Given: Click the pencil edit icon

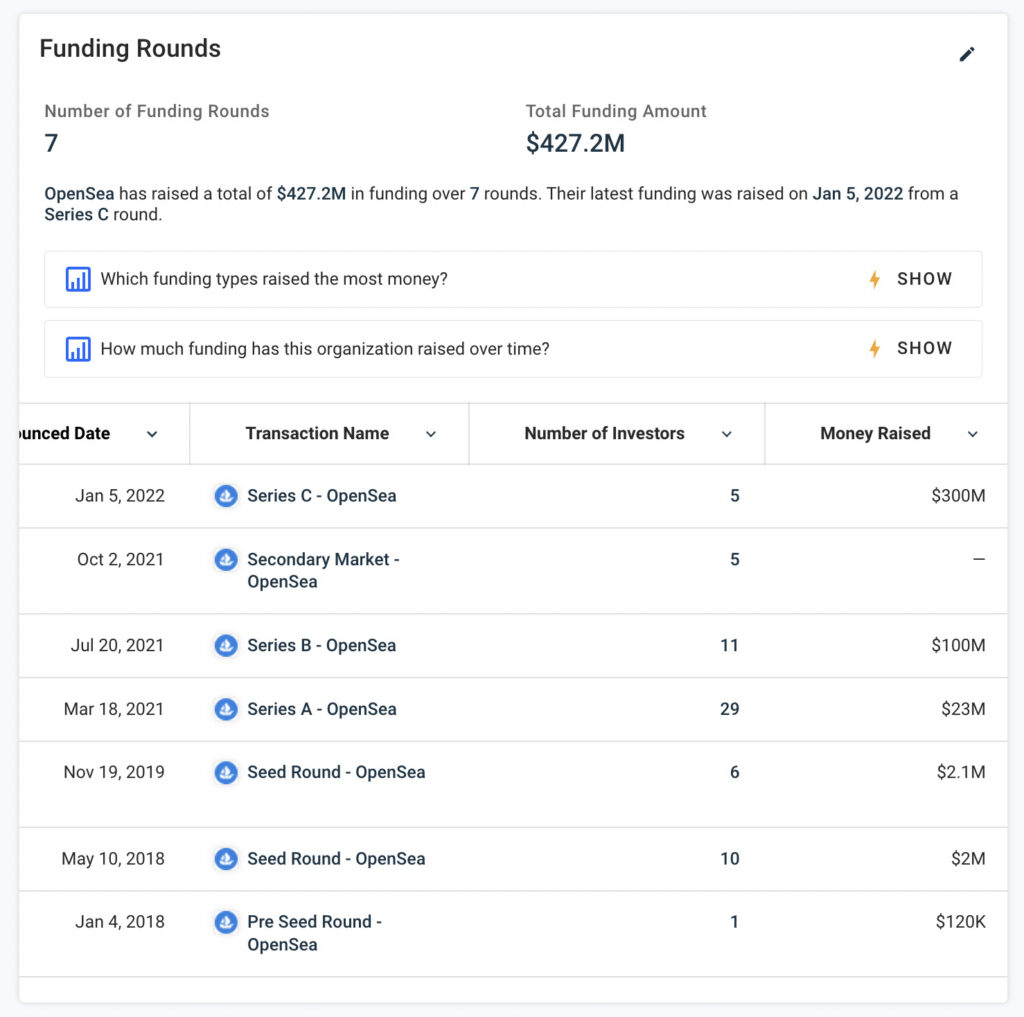Looking at the screenshot, I should (966, 55).
